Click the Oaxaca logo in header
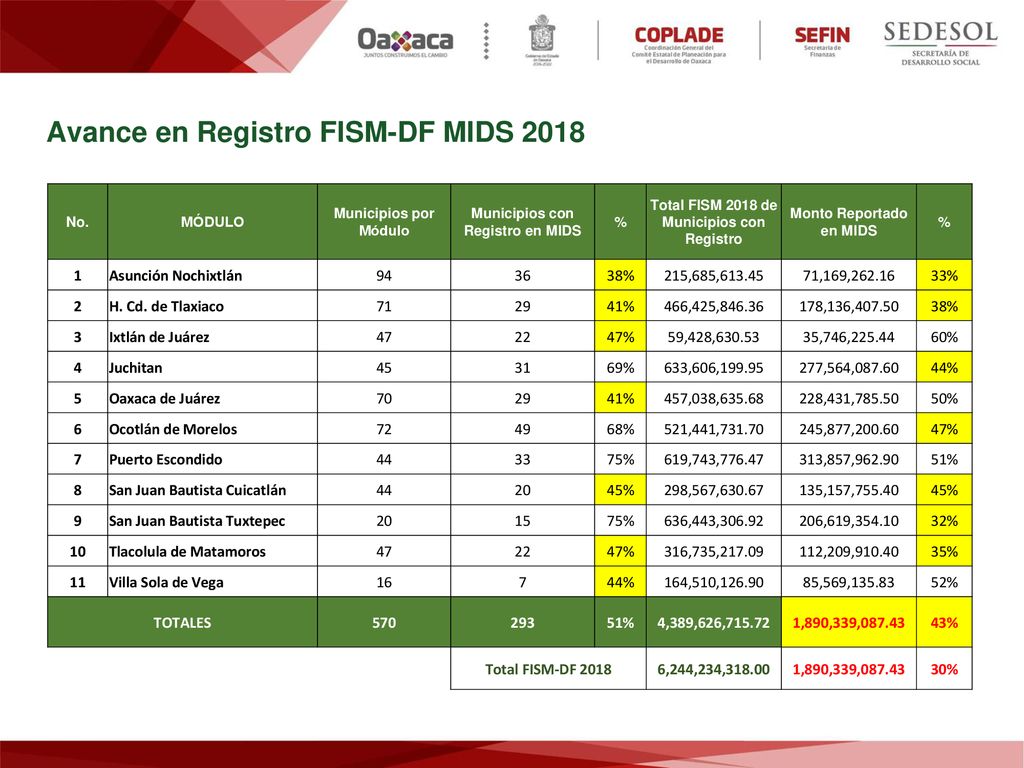The height and width of the screenshot is (768, 1024). pyautogui.click(x=405, y=42)
